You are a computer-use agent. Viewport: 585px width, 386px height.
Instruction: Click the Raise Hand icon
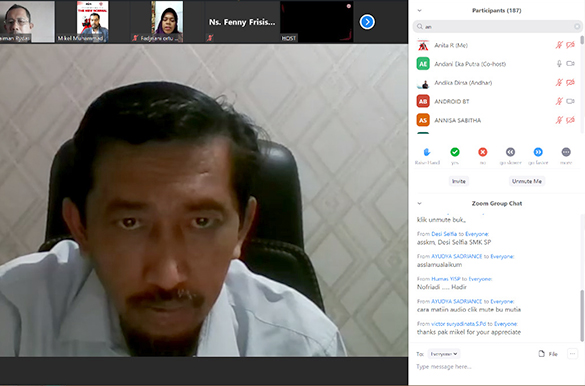tap(427, 152)
